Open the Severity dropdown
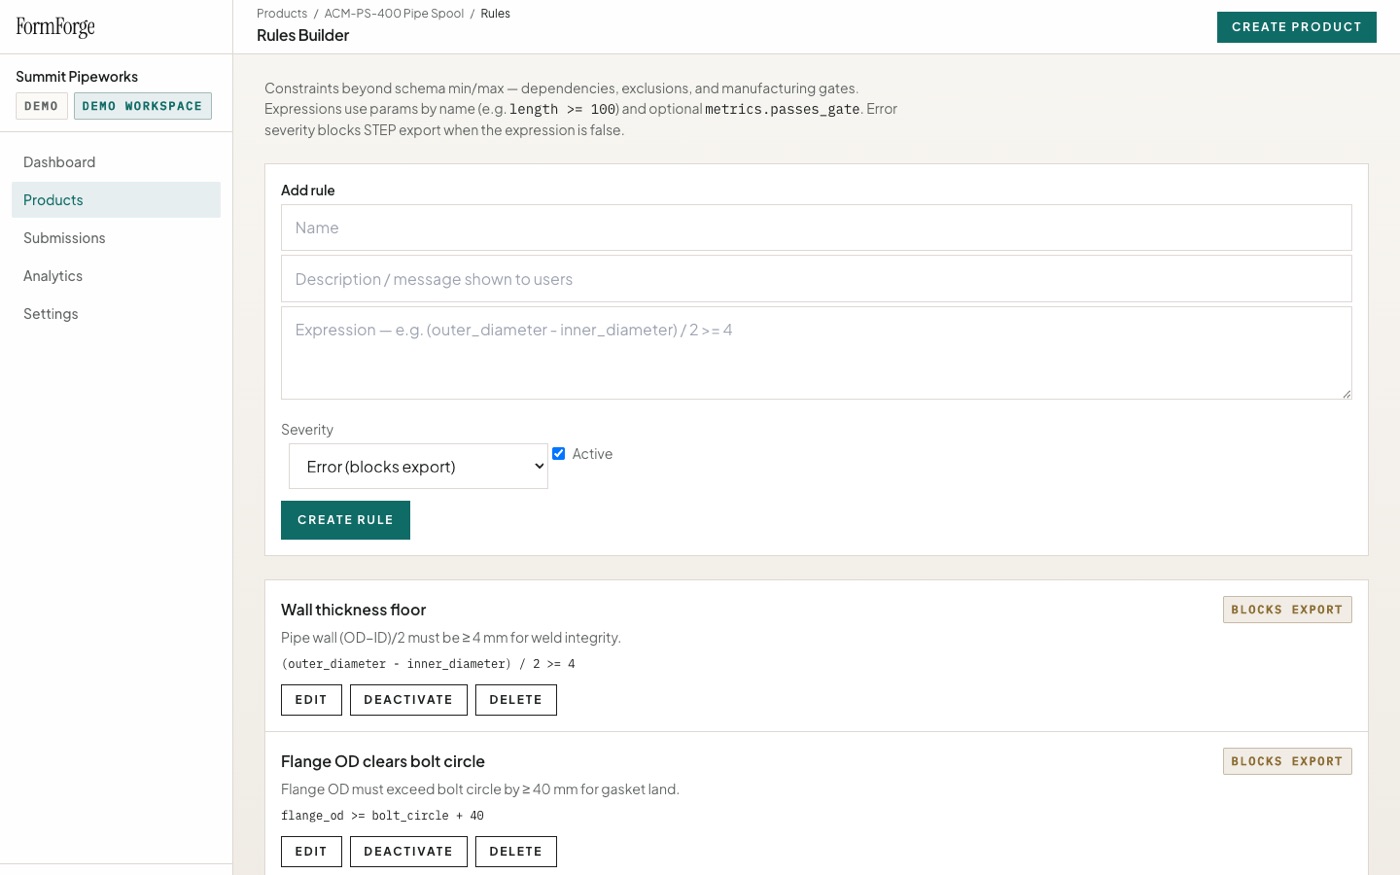The width and height of the screenshot is (1400, 875). click(418, 467)
